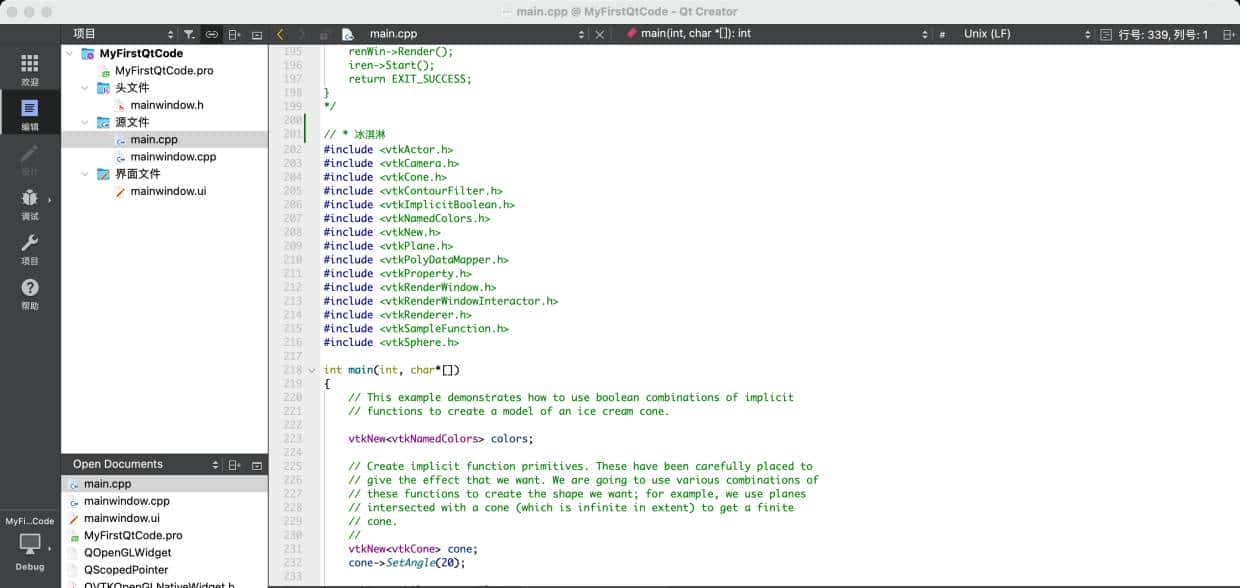This screenshot has height=588, width=1240.
Task: Open 项目 (Projects) mode in sidebar
Action: pos(29,249)
